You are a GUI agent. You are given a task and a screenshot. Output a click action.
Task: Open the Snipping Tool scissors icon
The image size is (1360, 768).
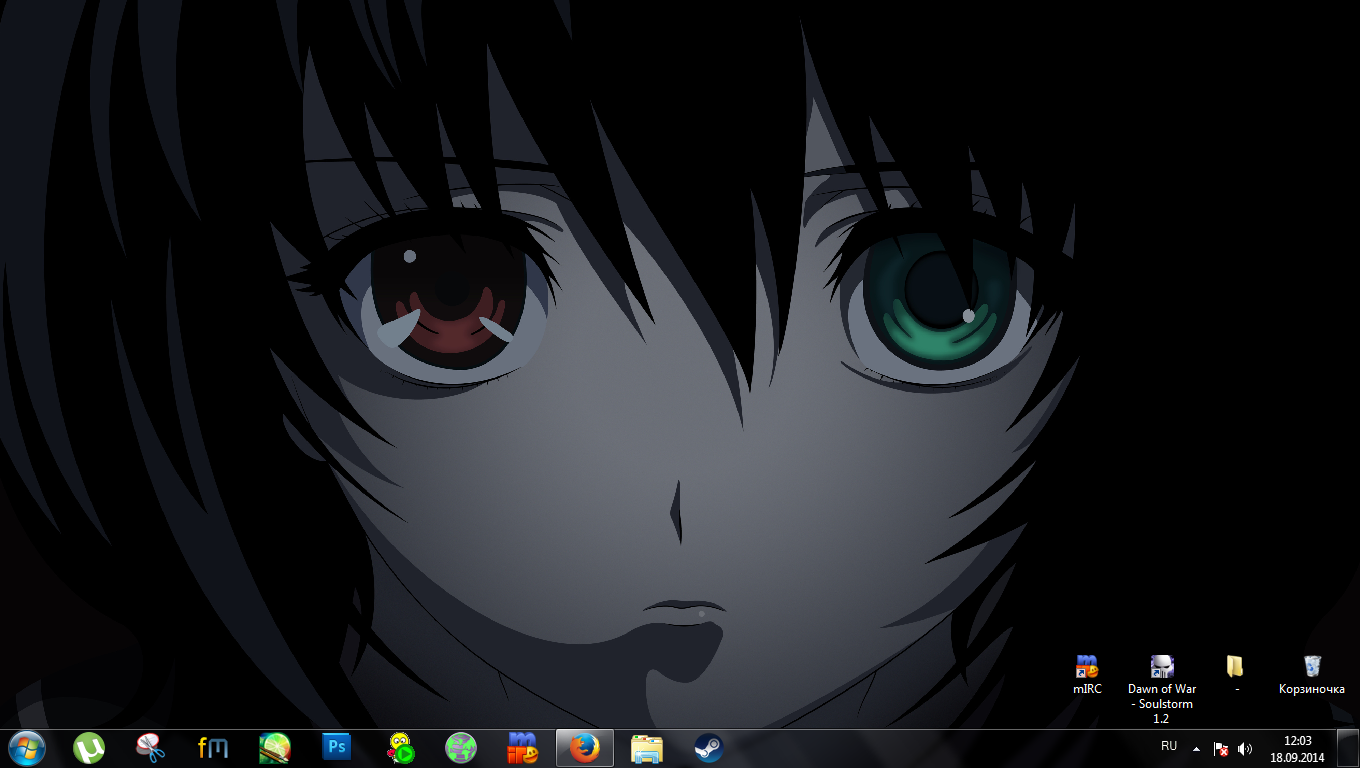click(150, 748)
